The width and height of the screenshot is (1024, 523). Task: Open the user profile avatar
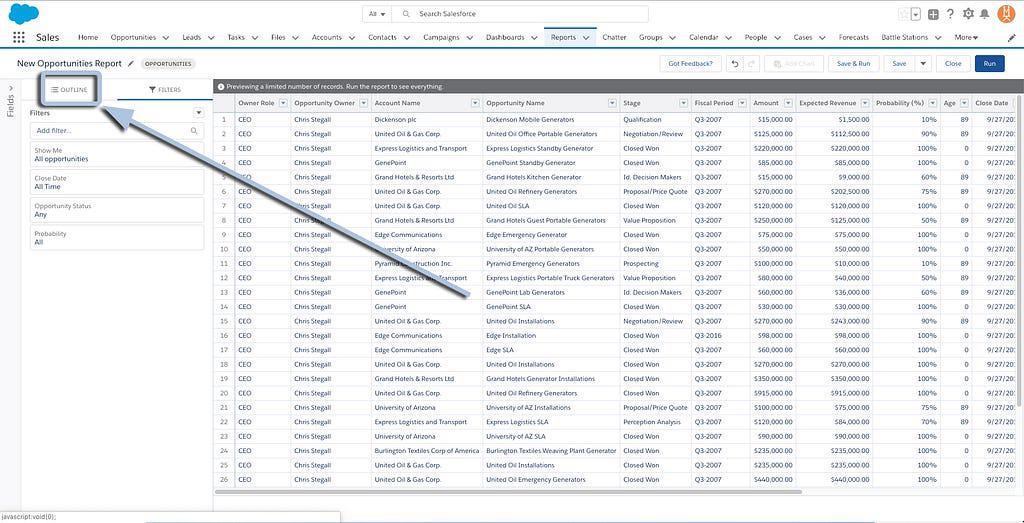pyautogui.click(x=1006, y=14)
